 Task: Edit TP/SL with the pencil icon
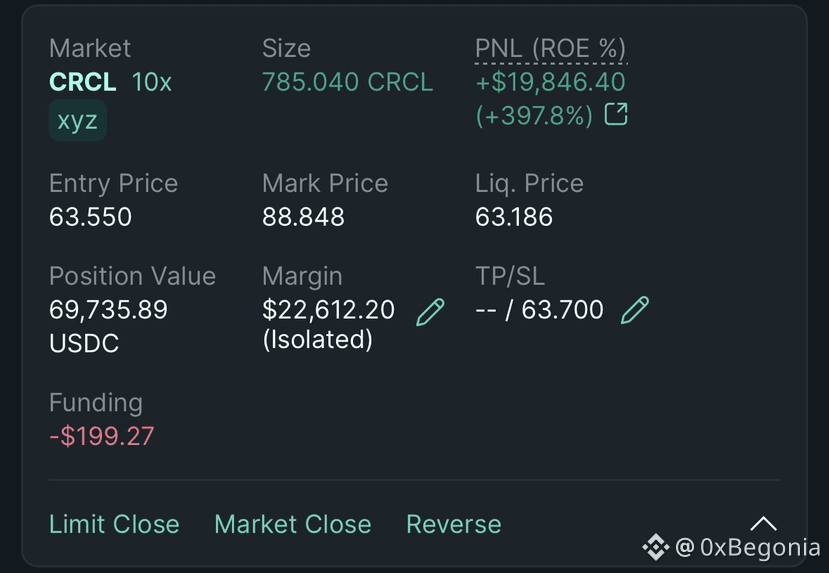(x=634, y=310)
